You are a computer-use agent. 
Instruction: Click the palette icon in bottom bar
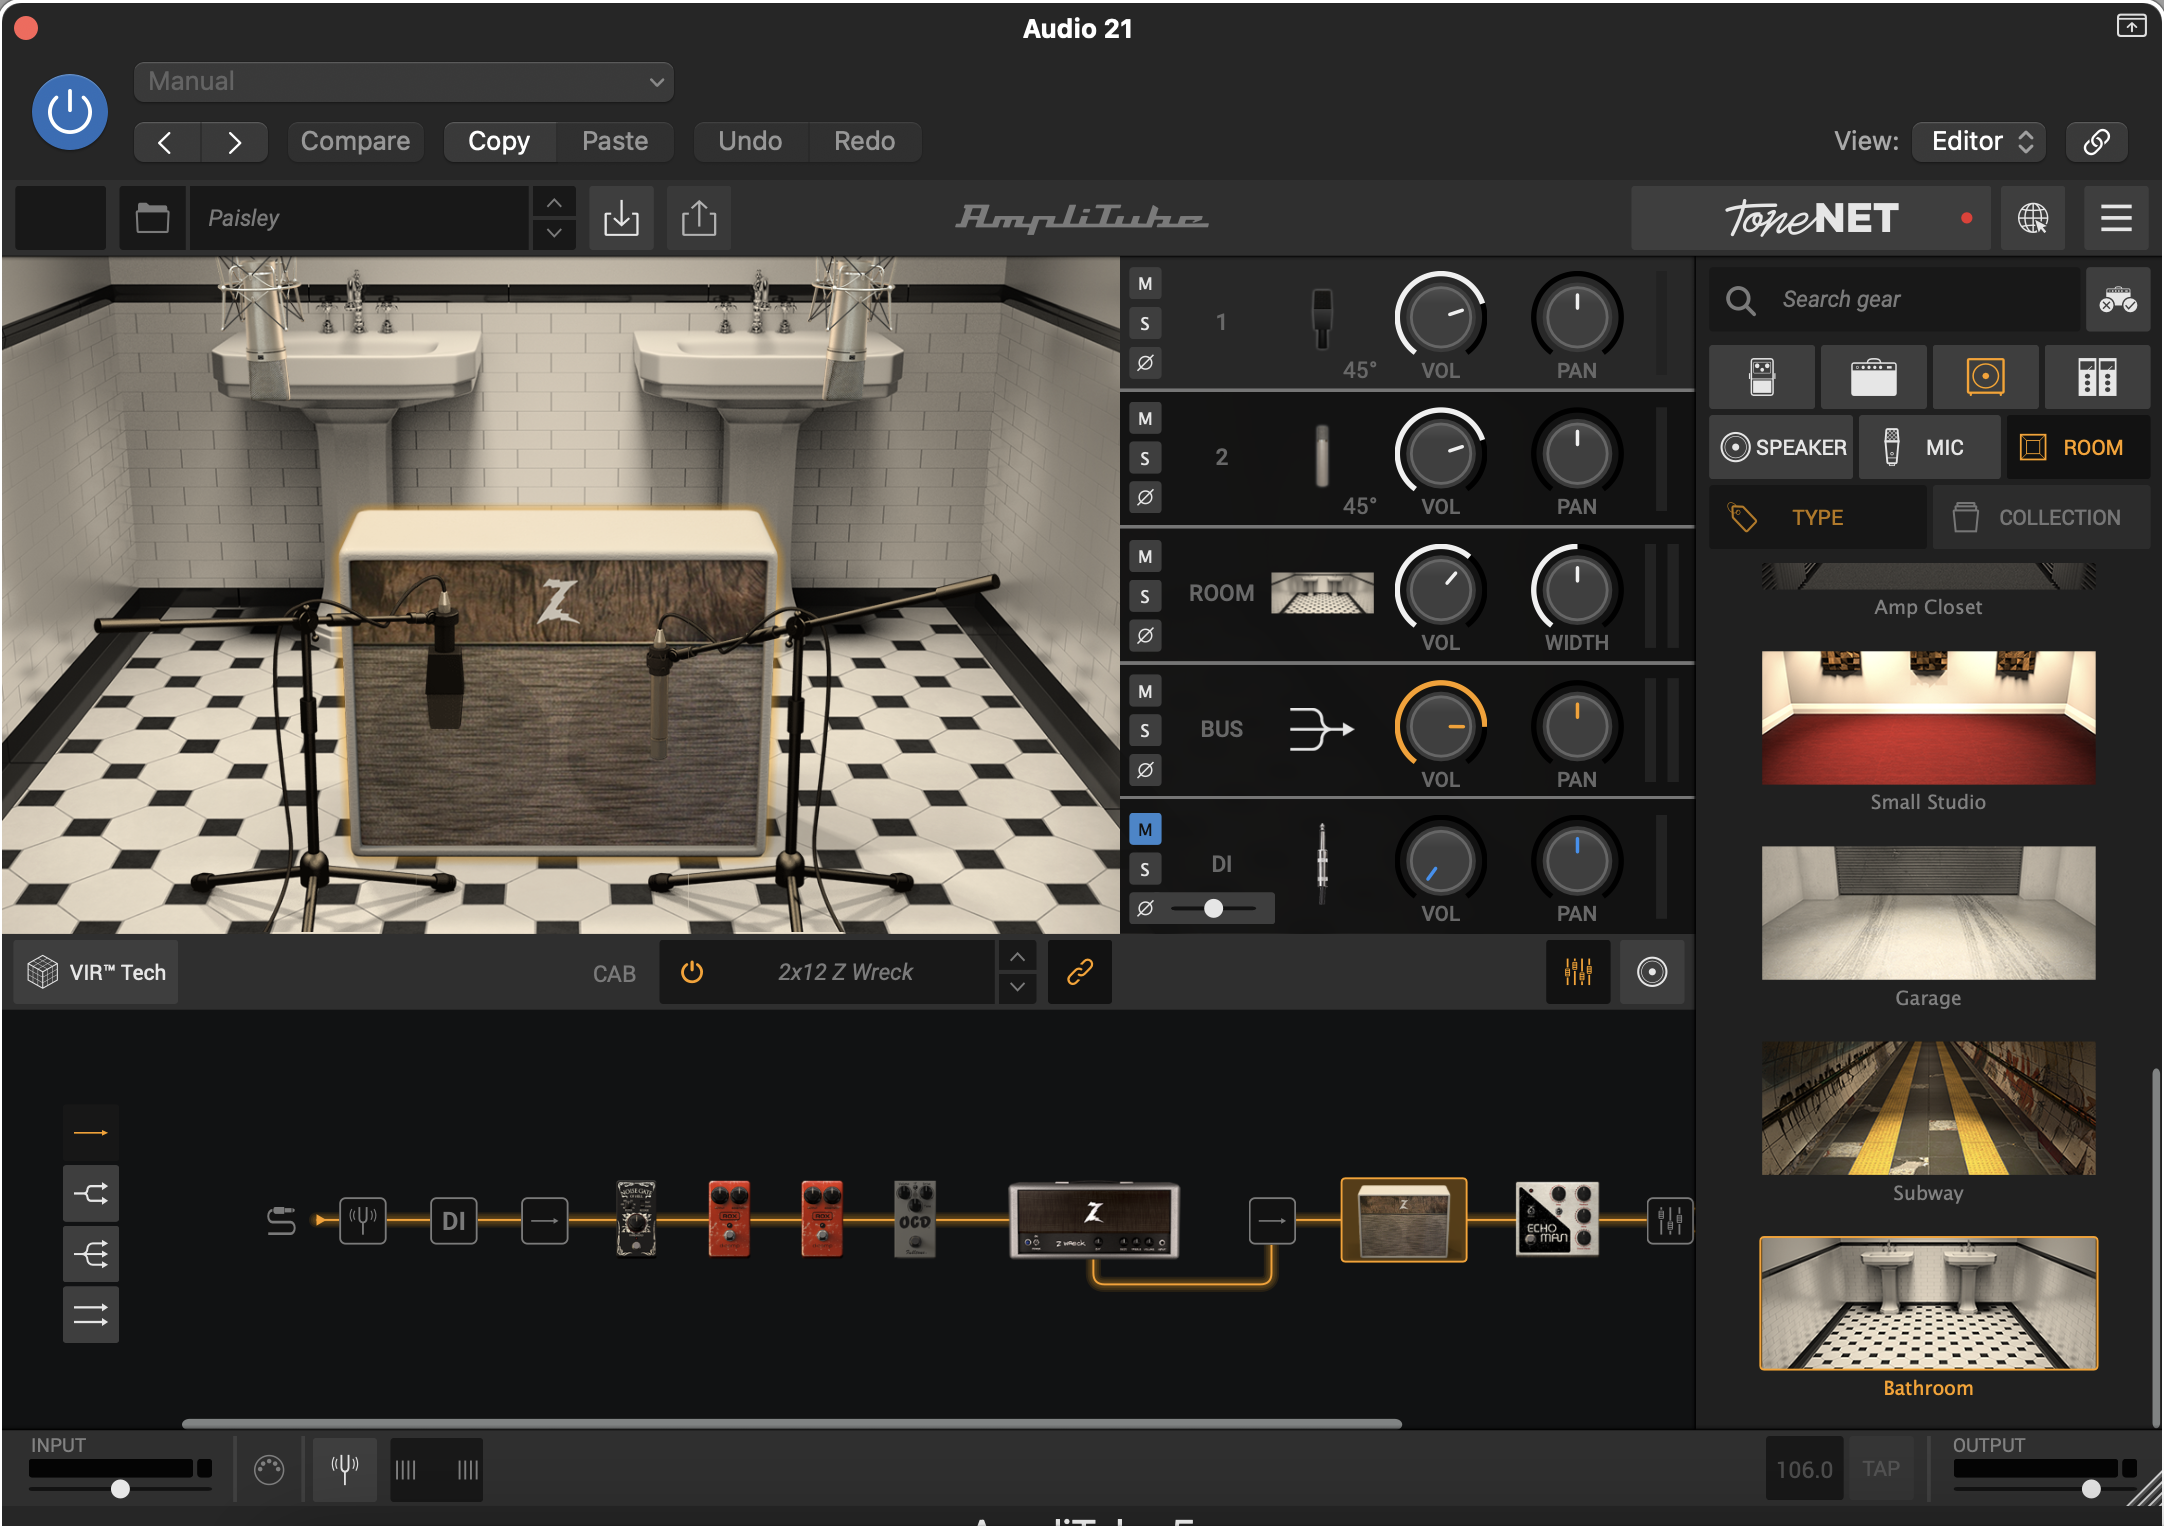point(269,1469)
